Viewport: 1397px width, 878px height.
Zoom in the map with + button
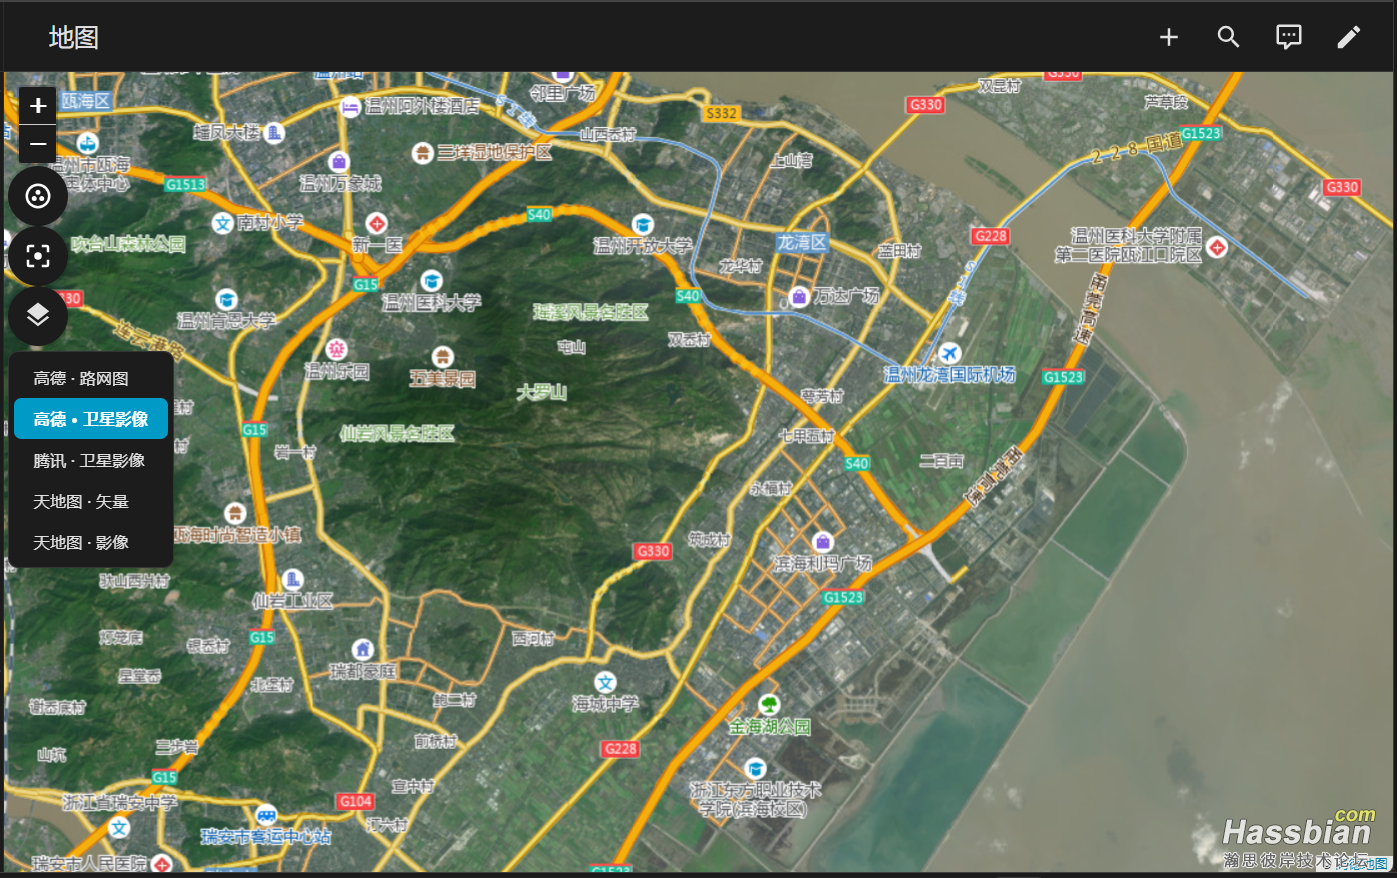coord(38,106)
